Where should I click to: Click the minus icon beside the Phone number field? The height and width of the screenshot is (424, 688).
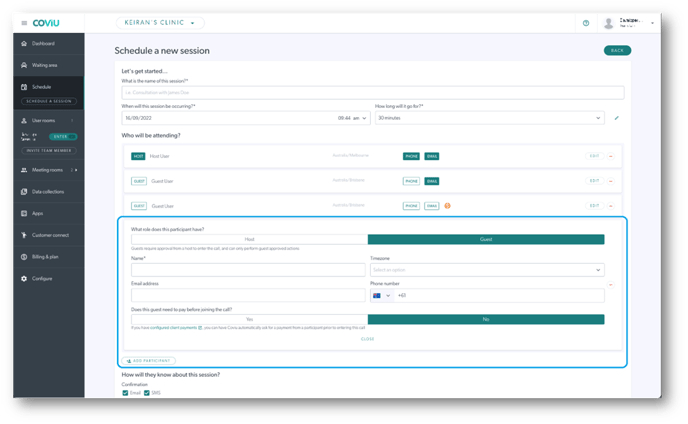pos(610,285)
